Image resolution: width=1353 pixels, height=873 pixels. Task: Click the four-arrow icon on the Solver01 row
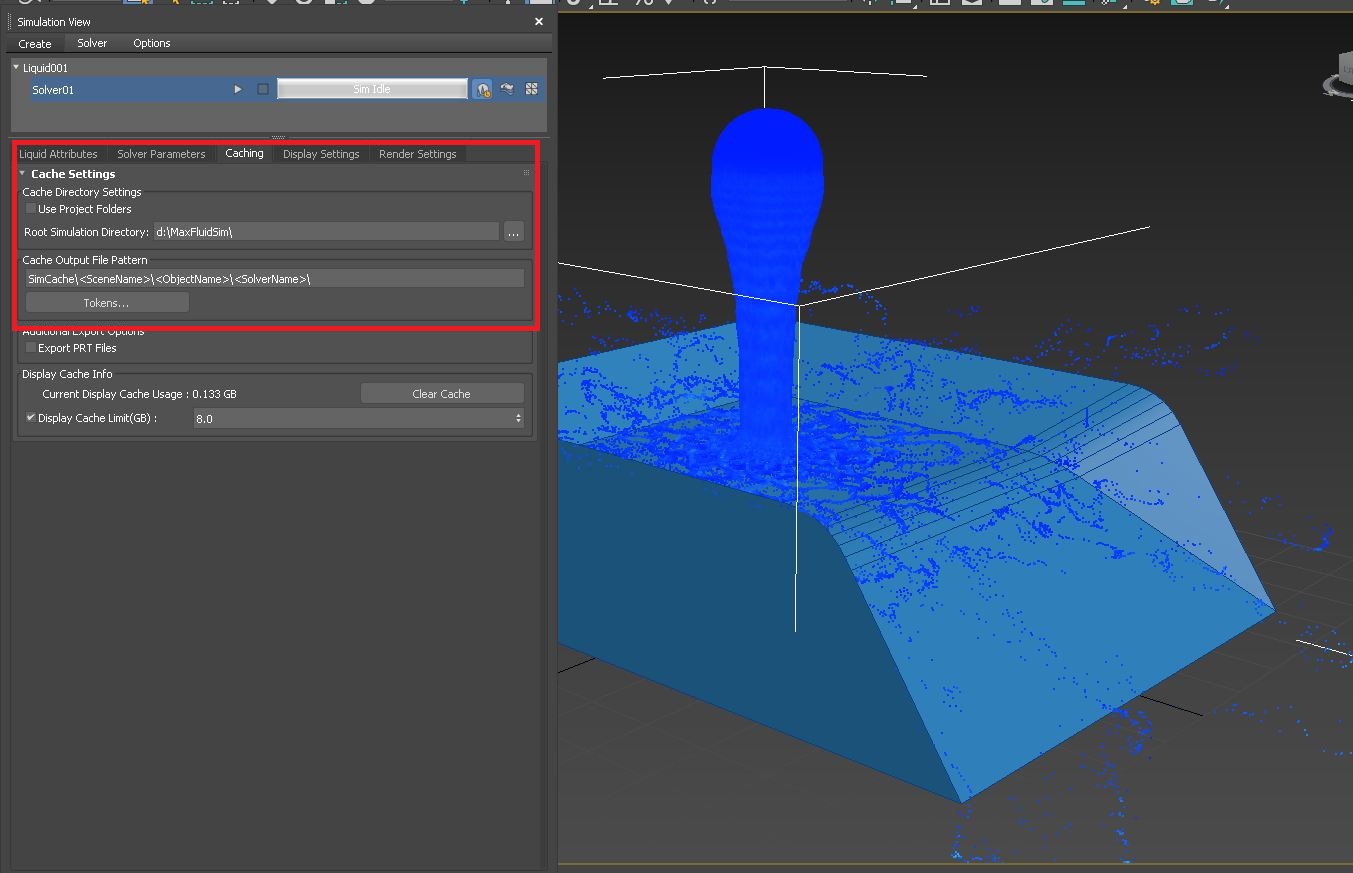click(x=531, y=89)
